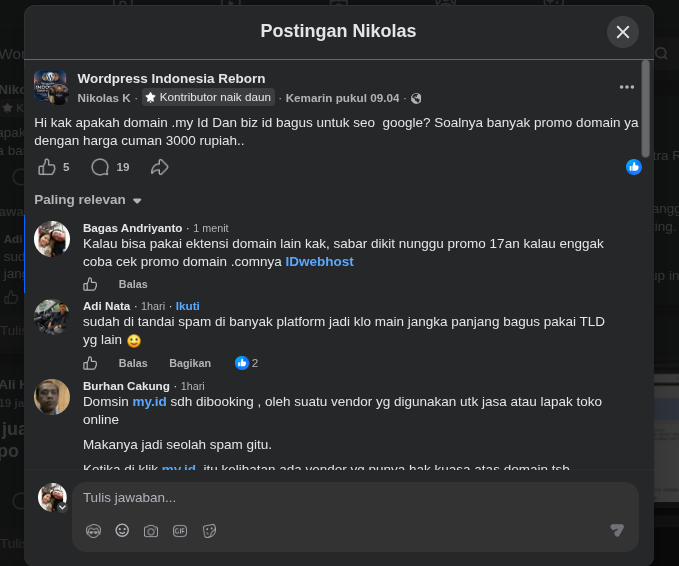The image size is (679, 566).
Task: Close the Postingan Nikolas dialog
Action: click(623, 32)
